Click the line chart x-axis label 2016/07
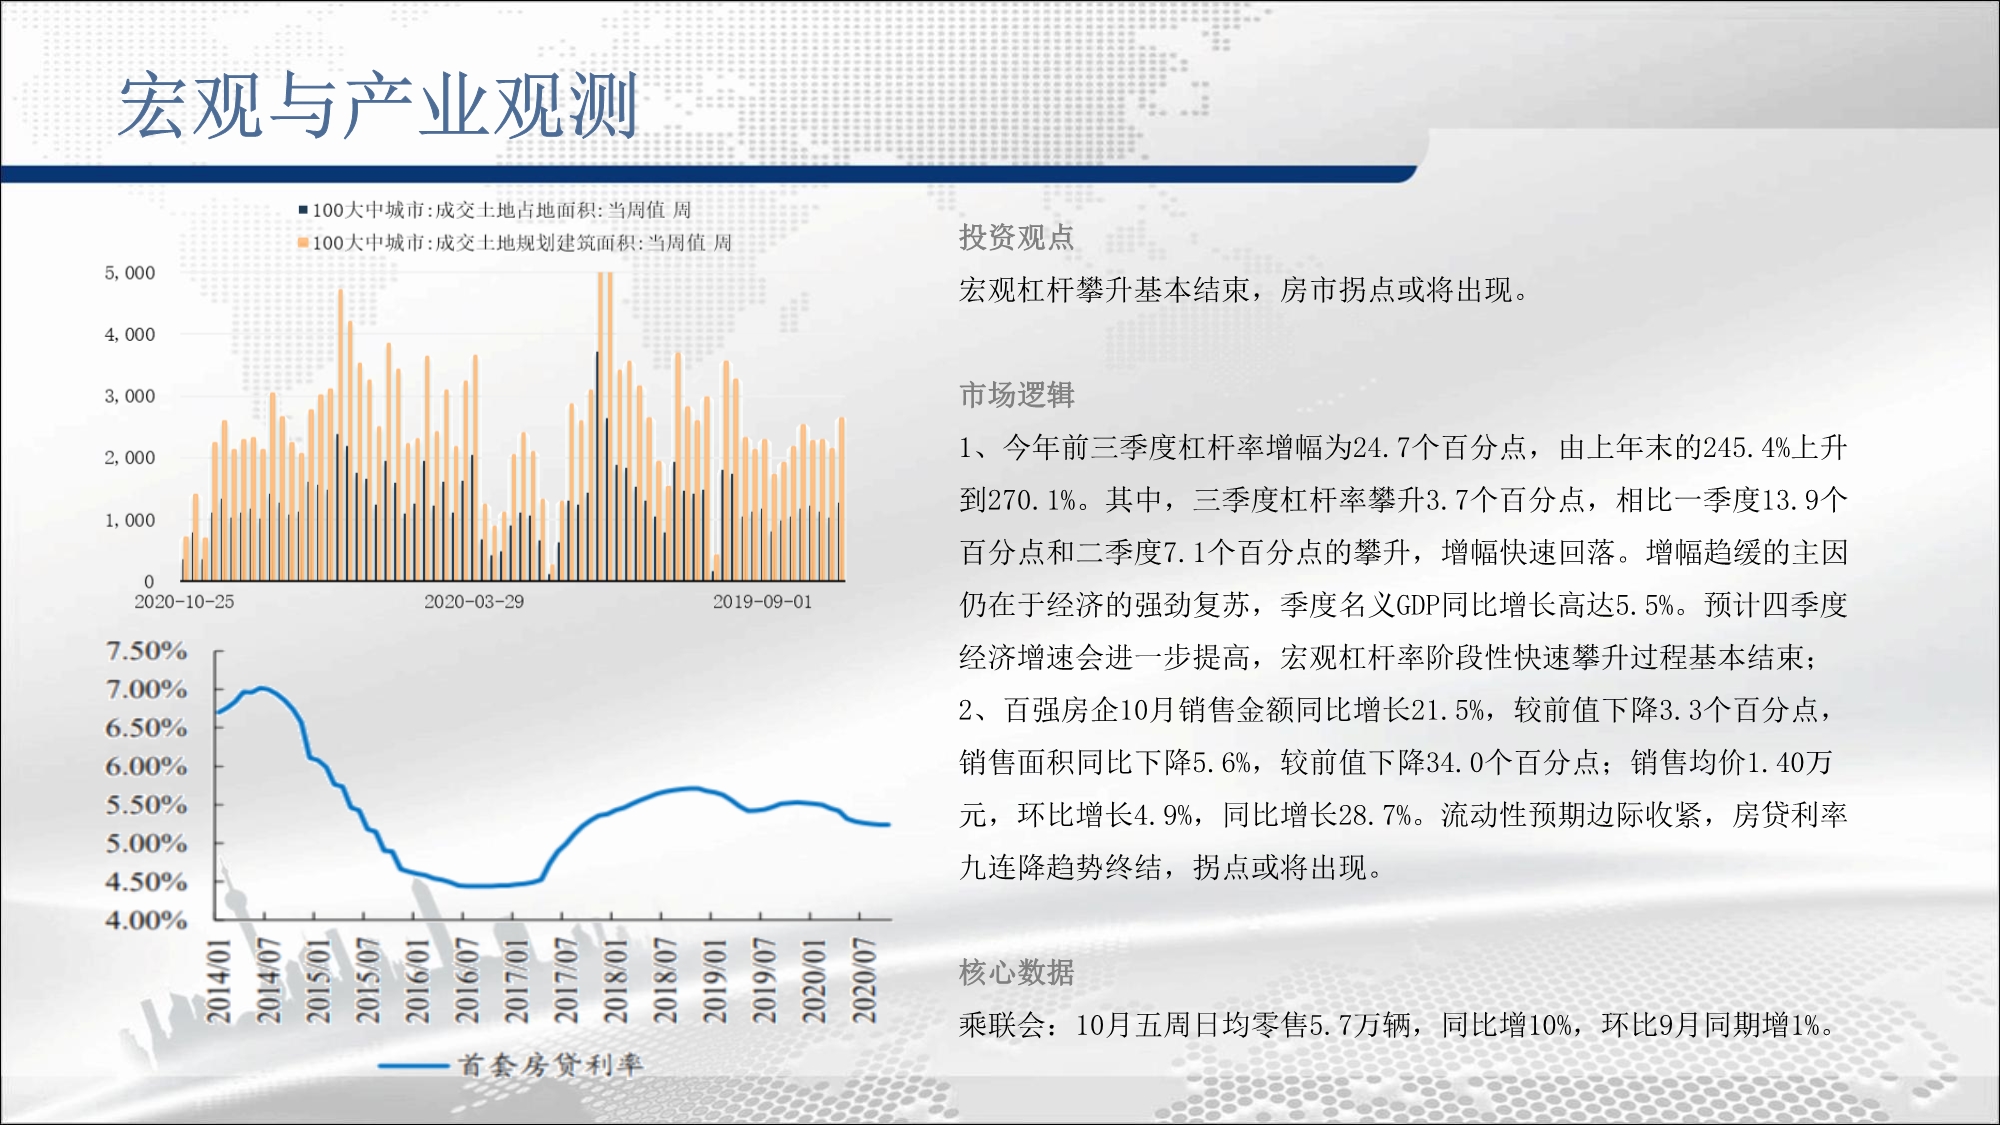2000x1125 pixels. tap(467, 981)
